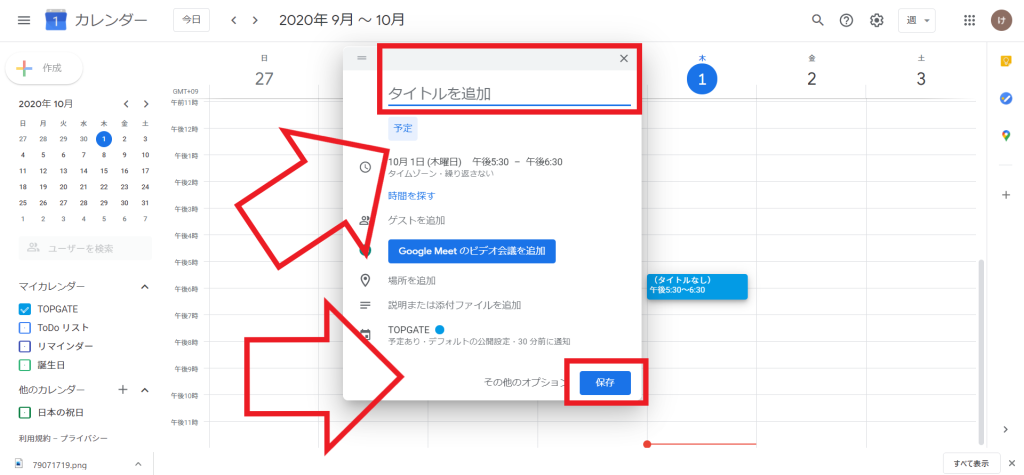This screenshot has height=475, width=1024.
Task: Click the TOPGATE calendar color dot
Action: pyautogui.click(x=439, y=329)
